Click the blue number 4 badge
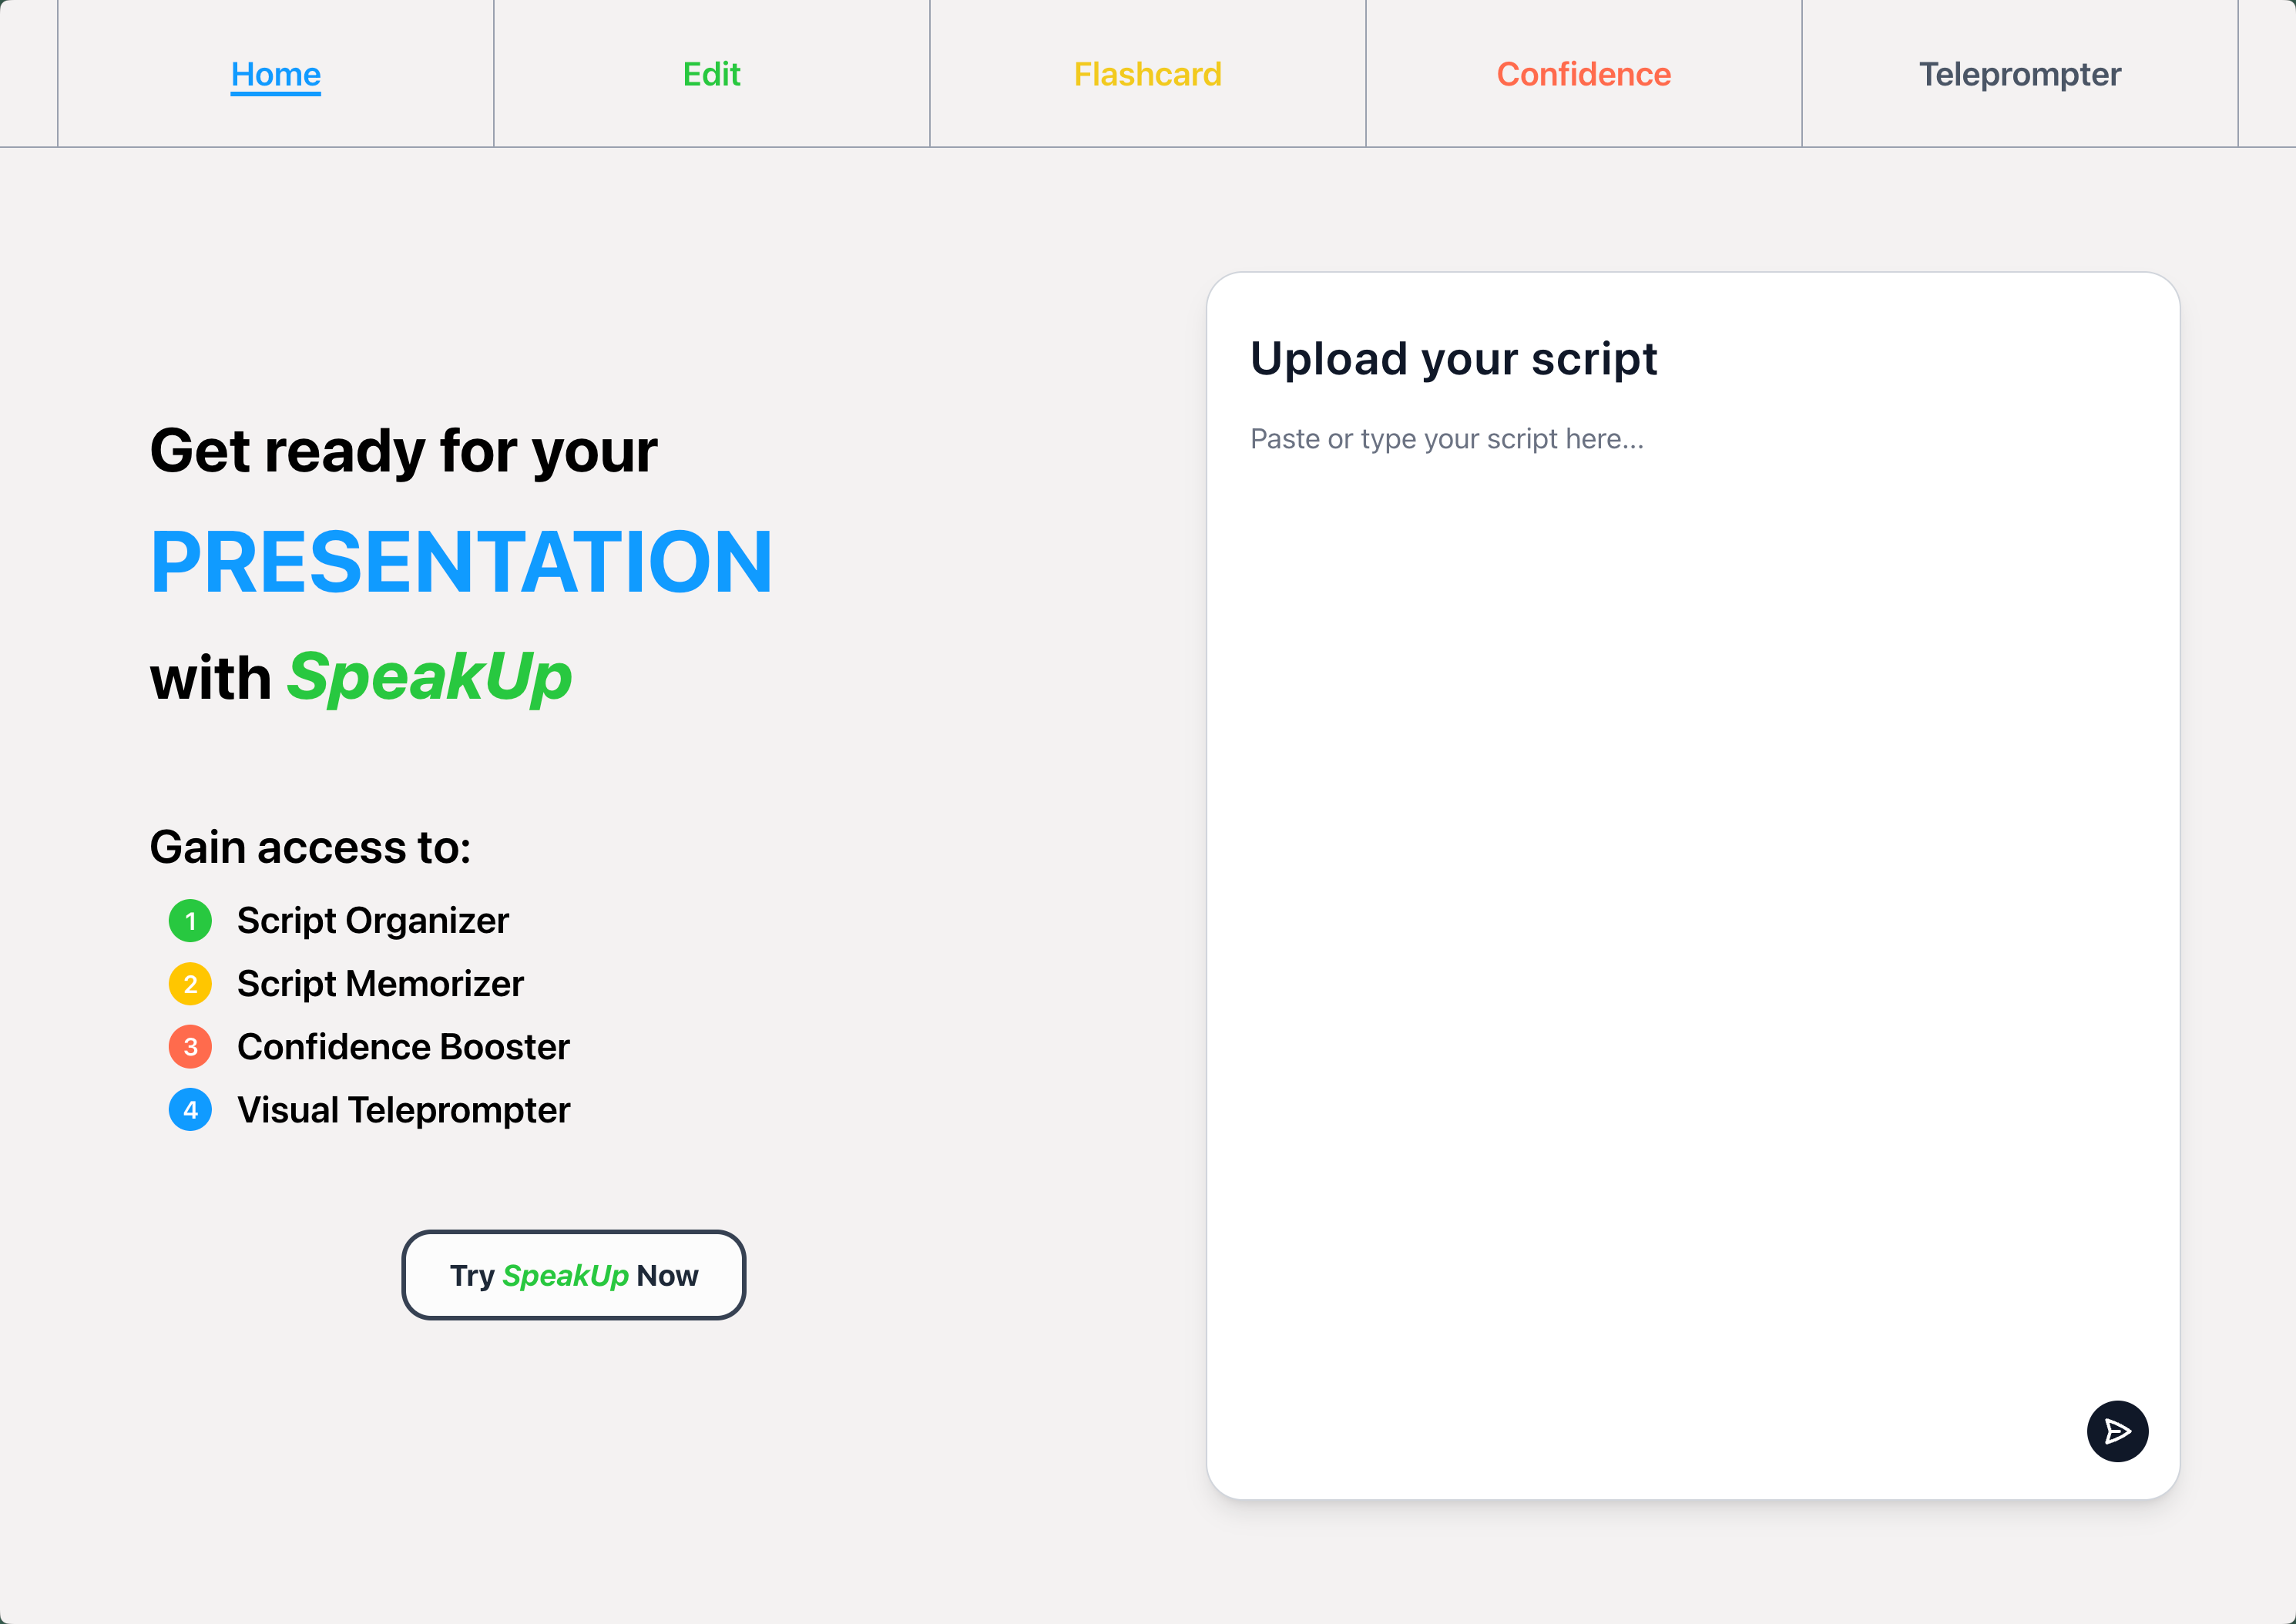Viewport: 2296px width, 1624px height. click(190, 1110)
